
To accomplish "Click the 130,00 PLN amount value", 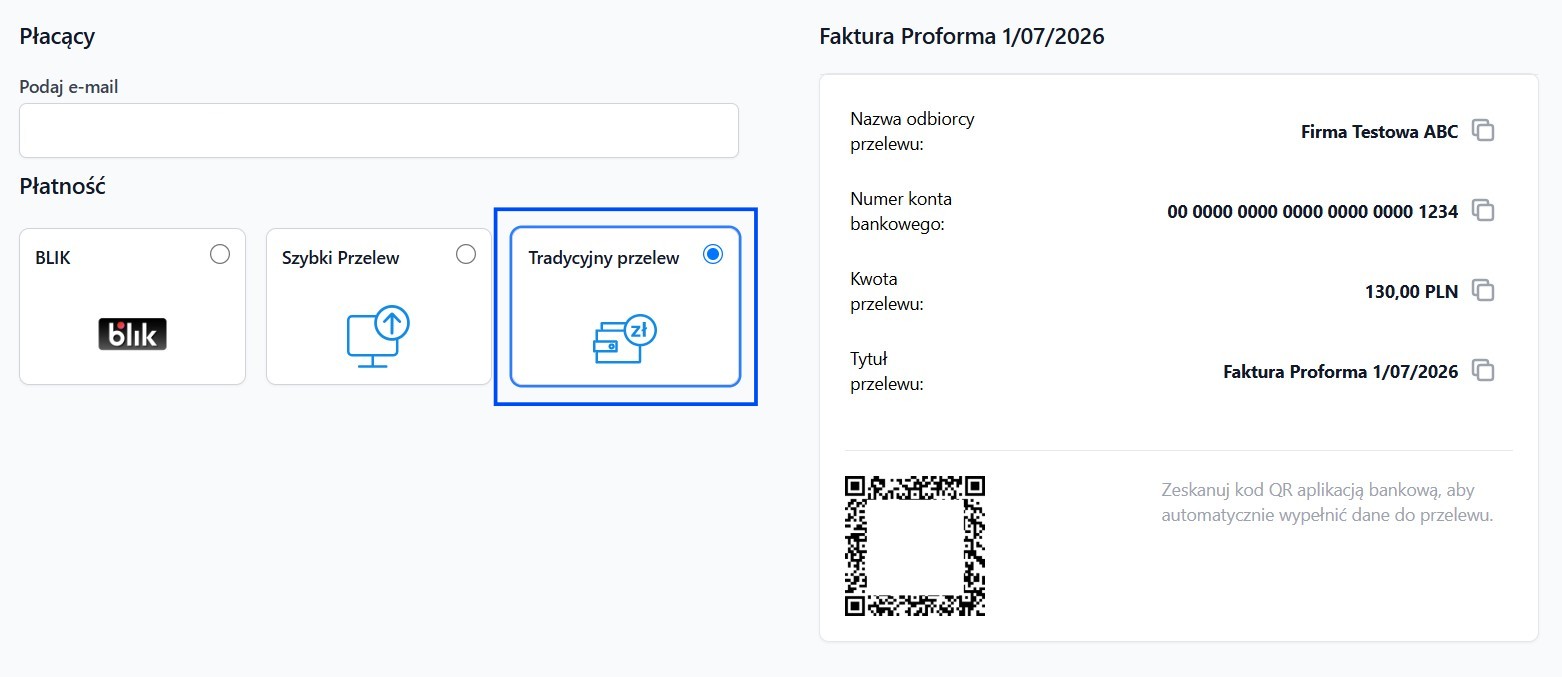I will click(x=1411, y=292).
